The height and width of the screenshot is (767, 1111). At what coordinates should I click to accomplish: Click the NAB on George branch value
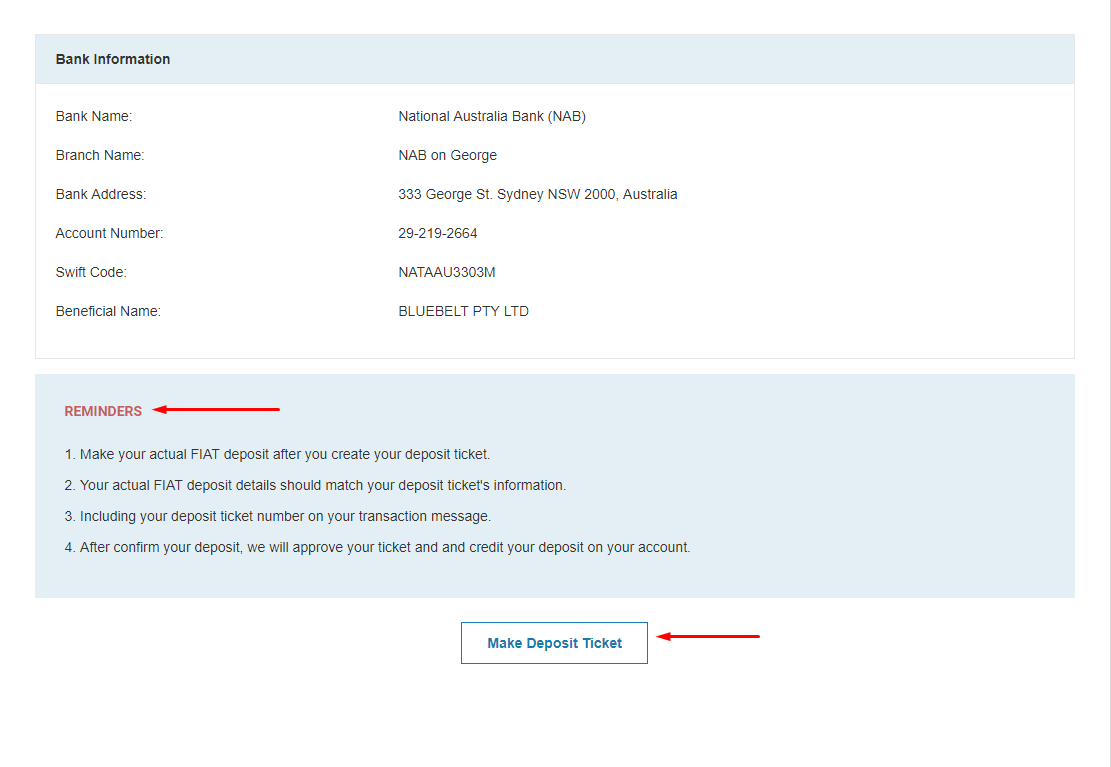pos(447,155)
